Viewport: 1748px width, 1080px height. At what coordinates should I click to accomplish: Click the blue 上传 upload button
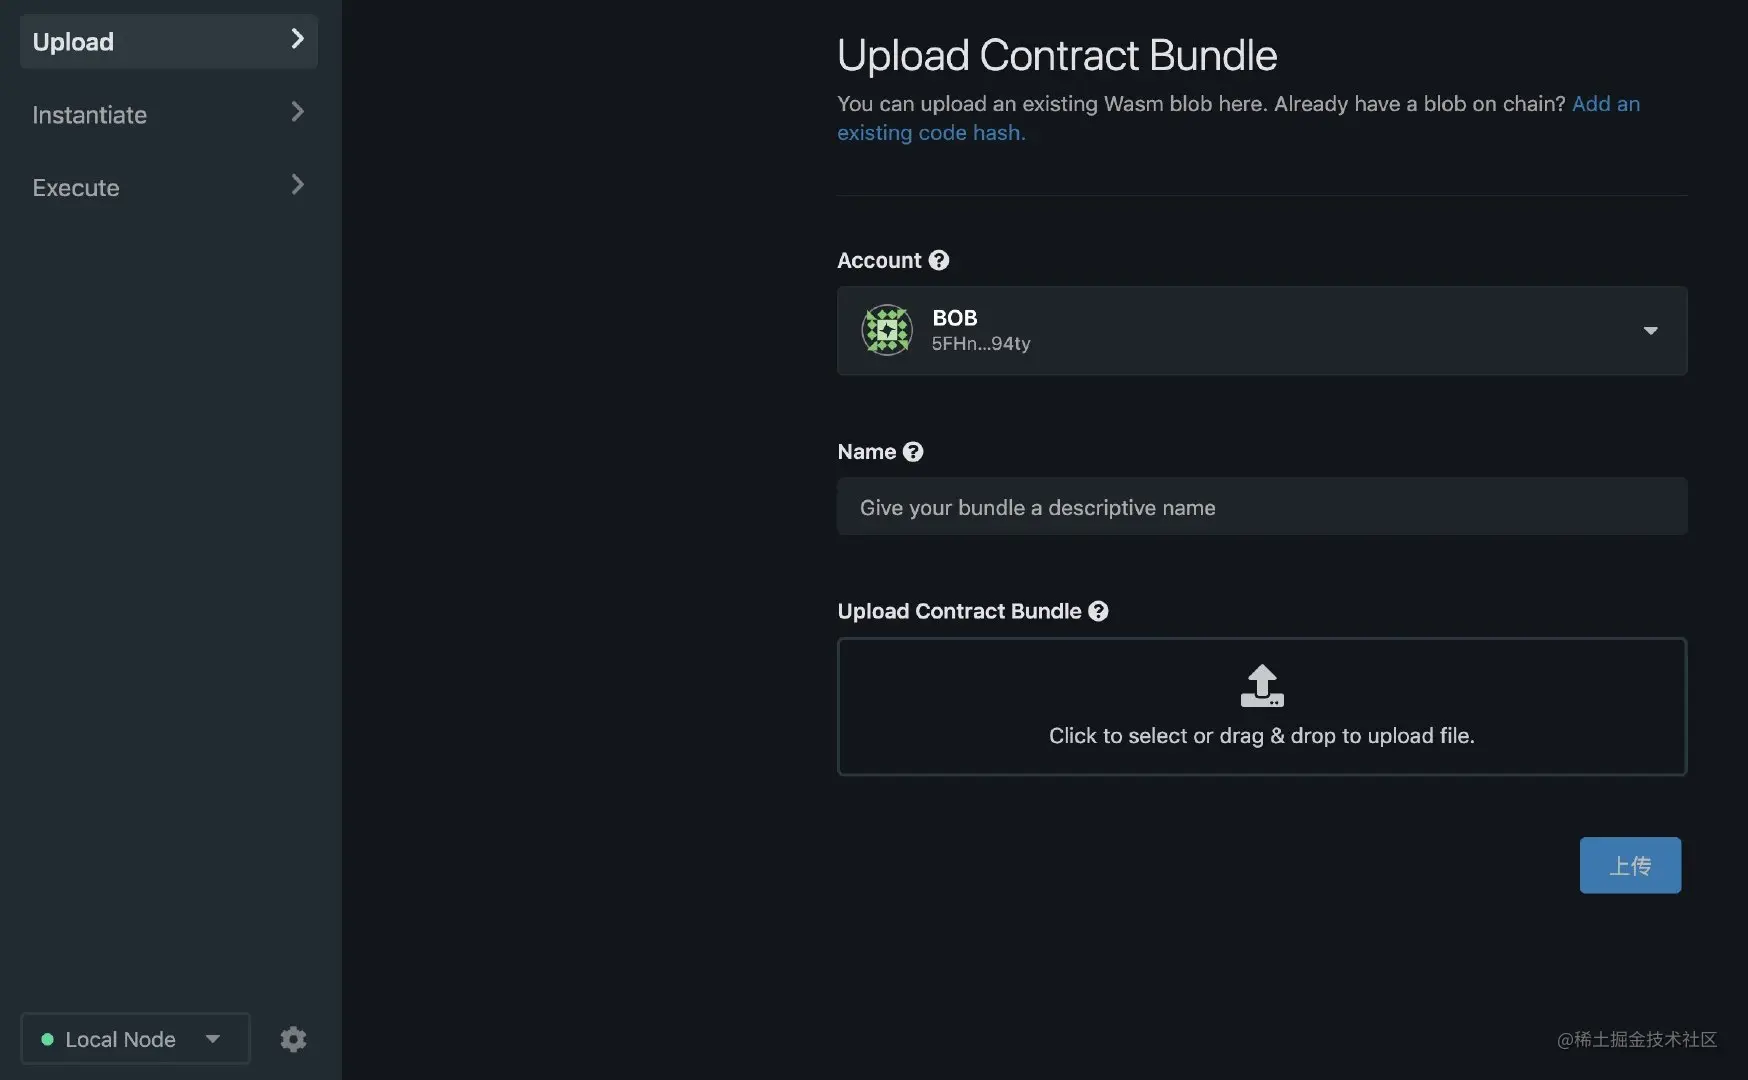[1630, 865]
